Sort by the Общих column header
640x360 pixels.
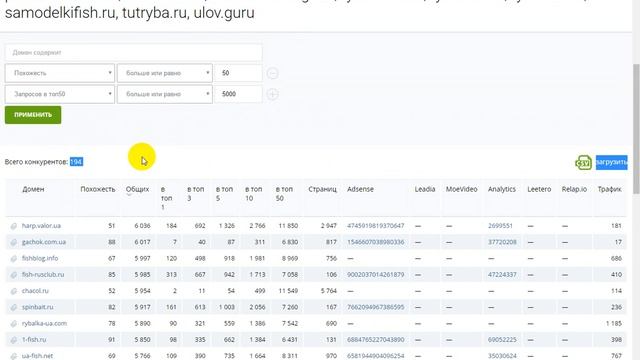138,189
